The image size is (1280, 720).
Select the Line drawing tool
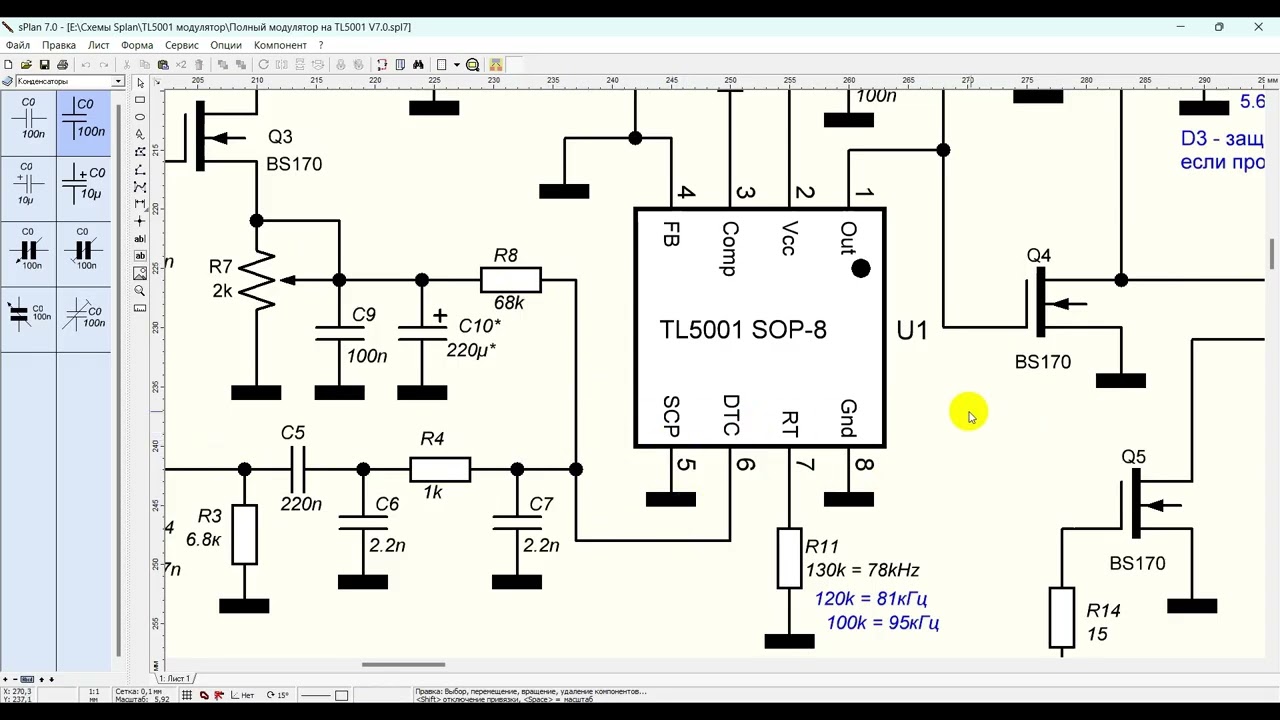pos(140,169)
